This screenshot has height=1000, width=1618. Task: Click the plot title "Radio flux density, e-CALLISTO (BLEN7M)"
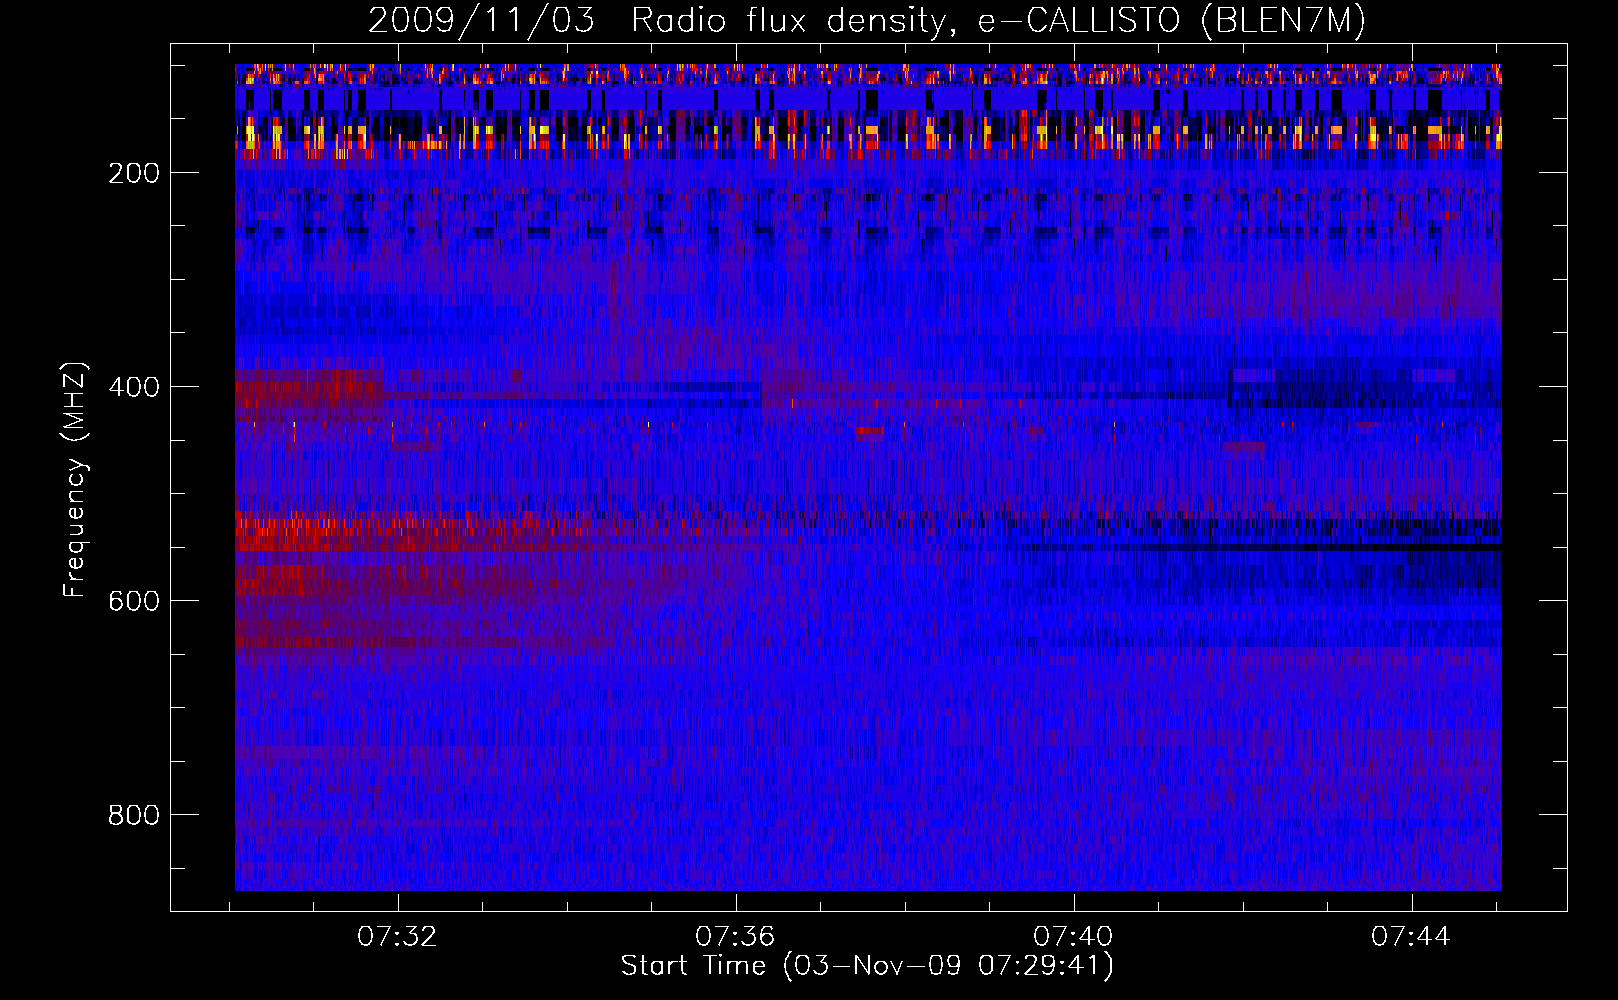999,20
